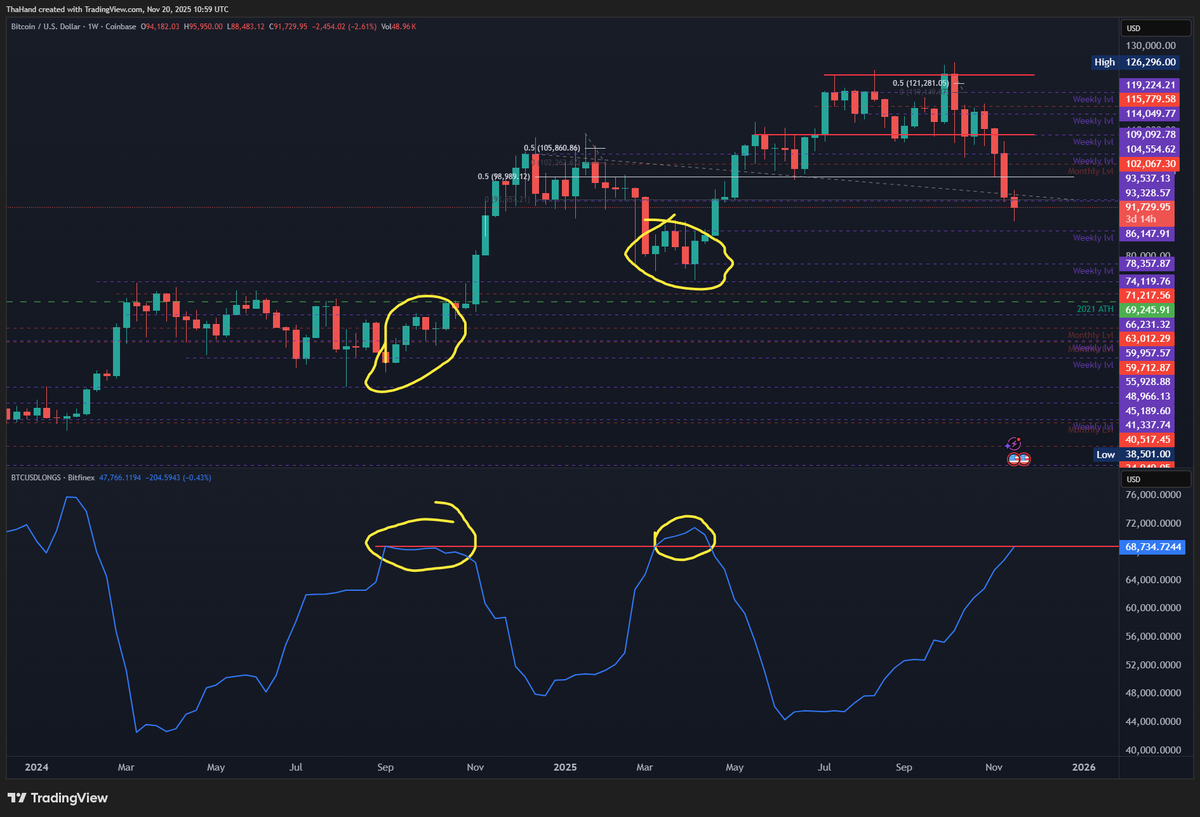This screenshot has height=817, width=1200.
Task: Click the 76,000.0000 label on the longs axis
Action: [1153, 495]
